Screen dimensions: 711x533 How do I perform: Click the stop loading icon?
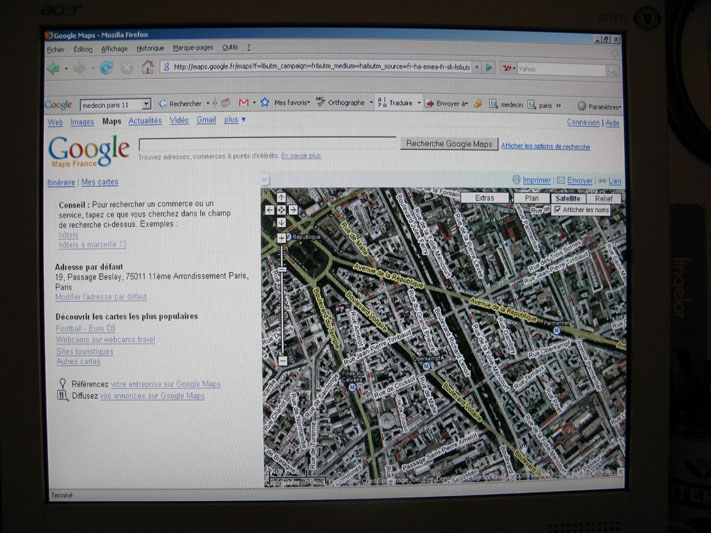pos(127,68)
